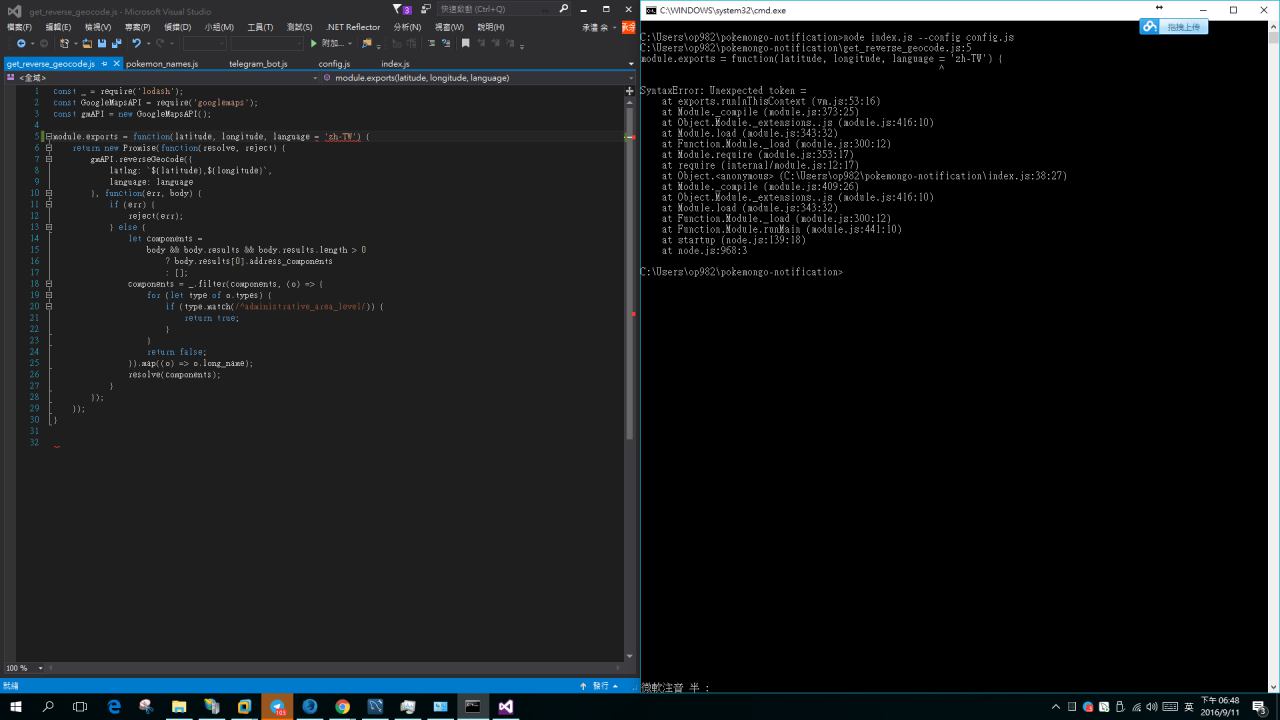The image size is (1280, 720).
Task: Click the bookmark toggle toolbar icon
Action: point(465,44)
